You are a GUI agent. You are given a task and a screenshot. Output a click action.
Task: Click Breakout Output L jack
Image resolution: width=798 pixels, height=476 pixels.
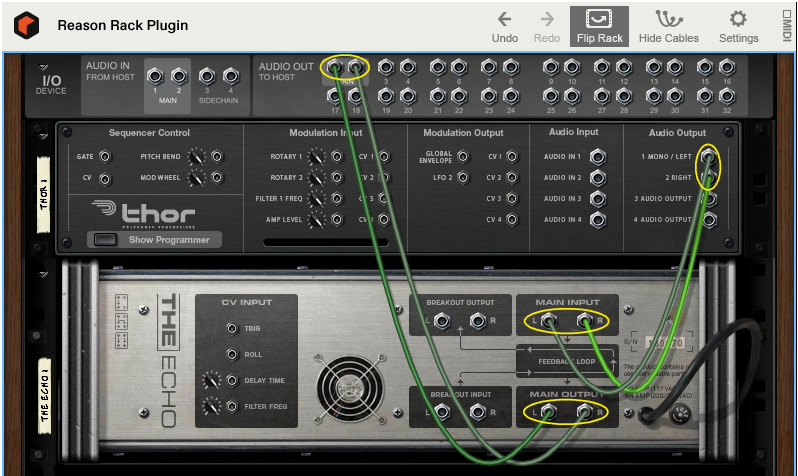(x=441, y=321)
